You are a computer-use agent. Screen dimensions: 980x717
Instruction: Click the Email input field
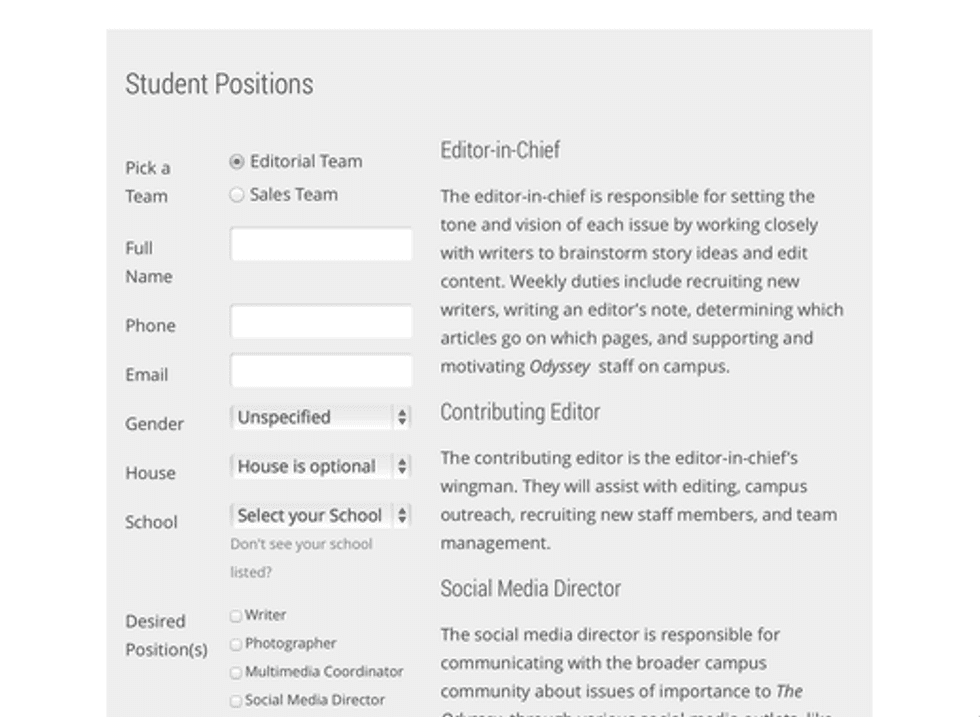(x=321, y=371)
